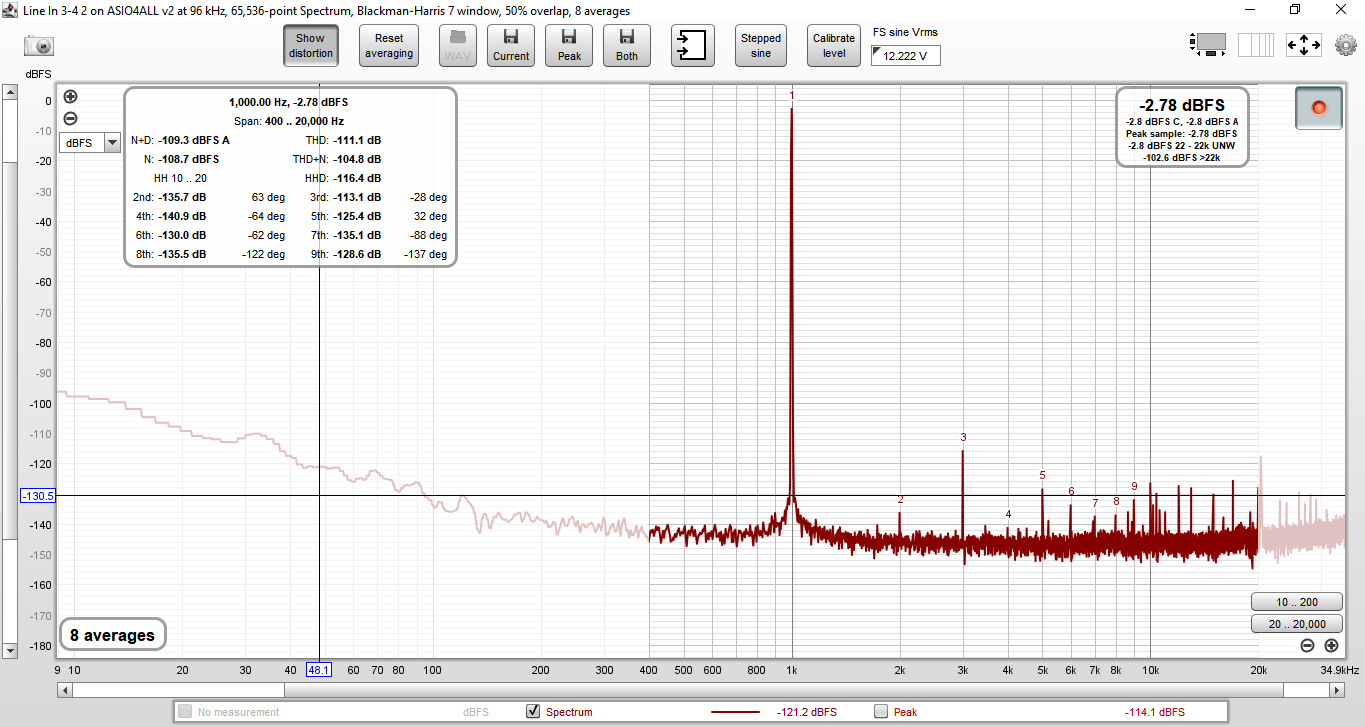Screen dimensions: 1365x727
Task: Open settings gear icon
Action: click(x=1345, y=45)
